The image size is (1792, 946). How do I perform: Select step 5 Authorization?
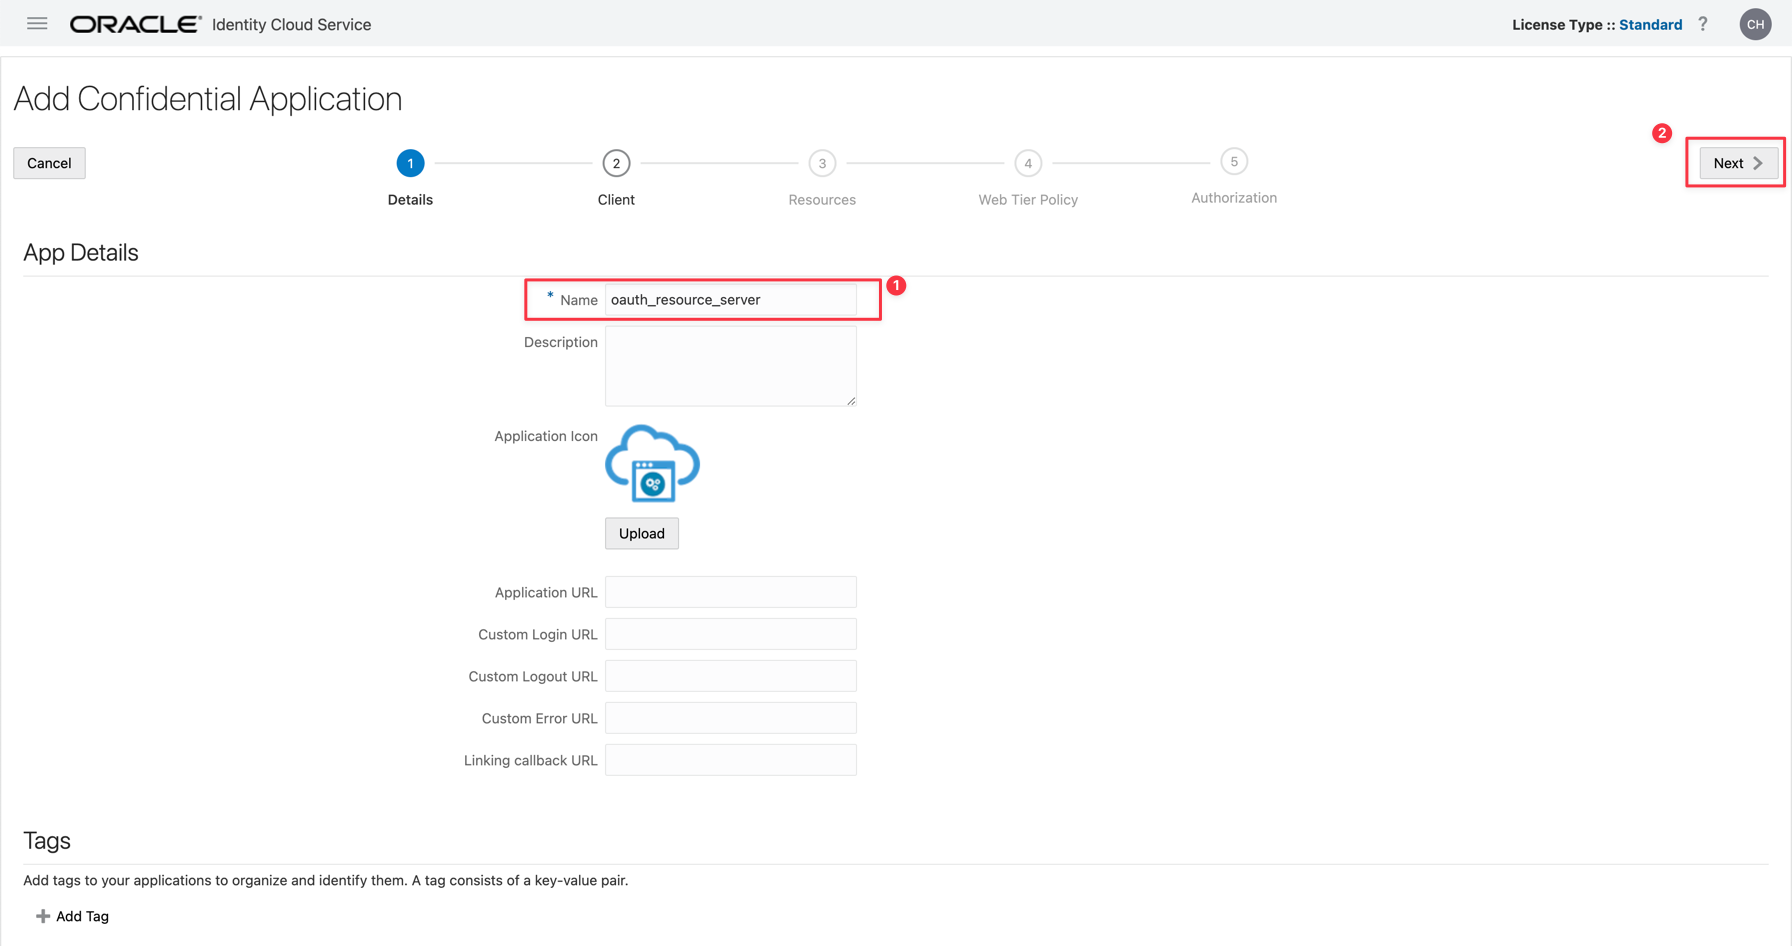[x=1234, y=162]
